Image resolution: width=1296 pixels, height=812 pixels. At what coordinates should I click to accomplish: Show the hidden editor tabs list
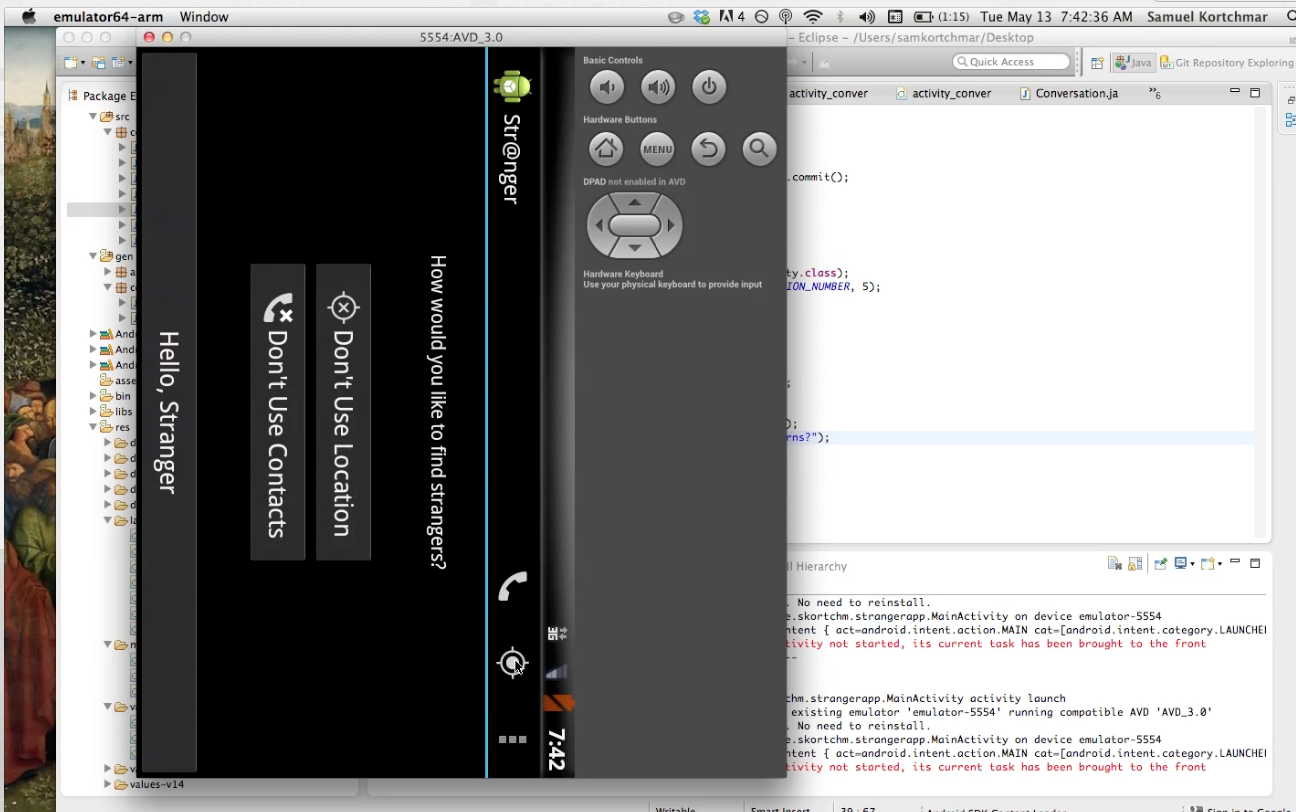[1155, 93]
